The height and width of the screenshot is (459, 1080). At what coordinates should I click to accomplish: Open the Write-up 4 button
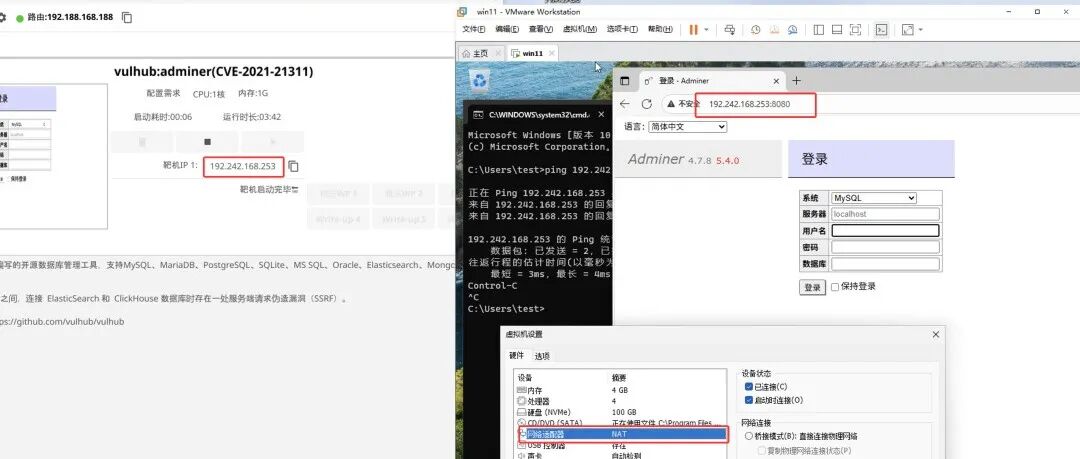coord(338,219)
